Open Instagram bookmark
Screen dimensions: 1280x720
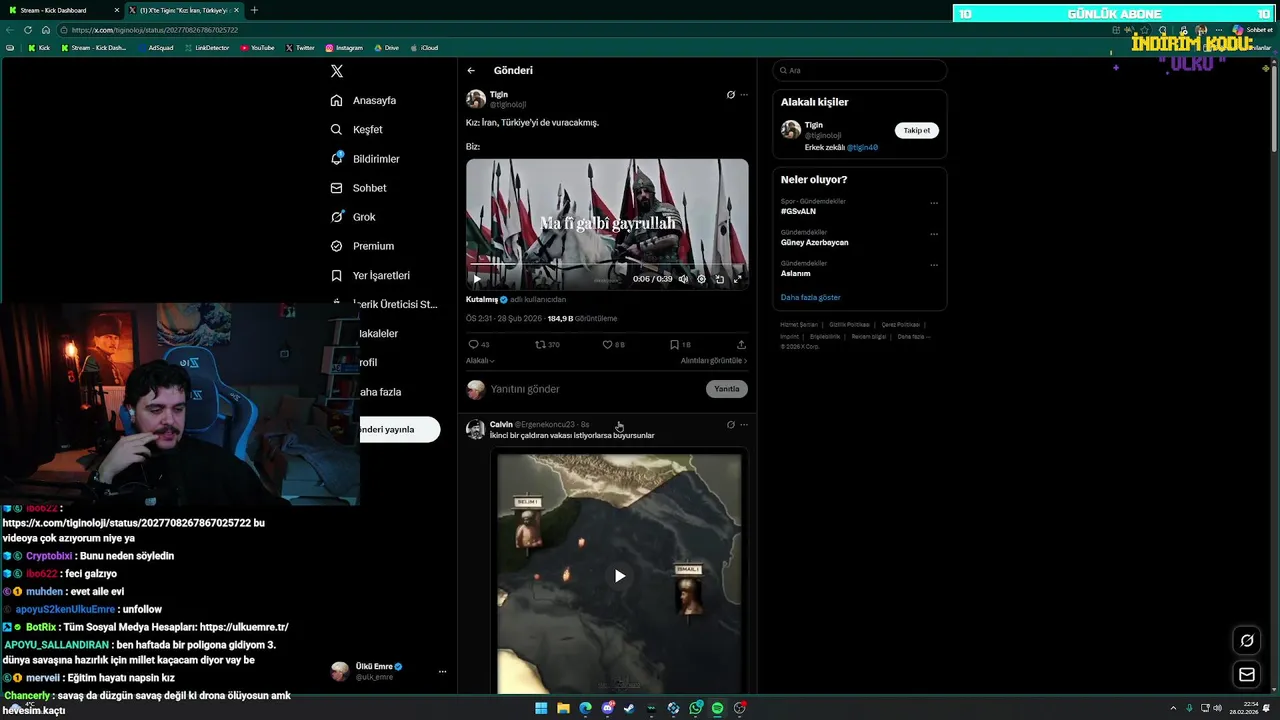(345, 48)
